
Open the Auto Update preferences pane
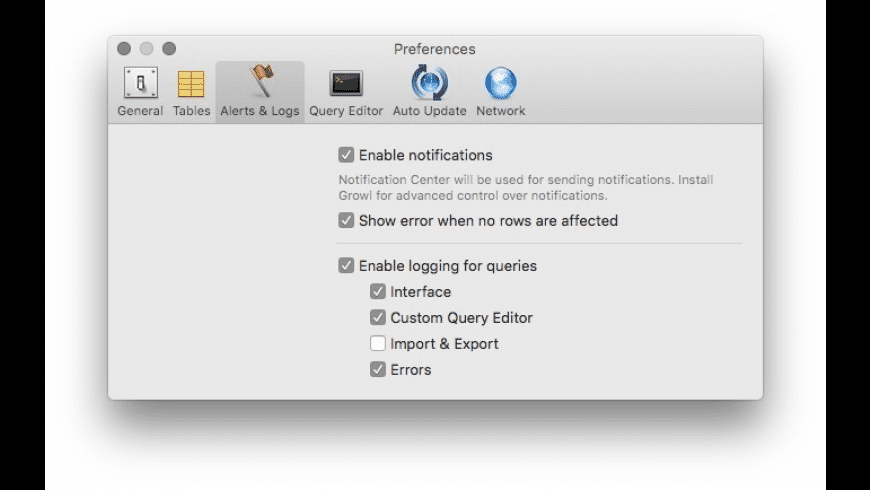click(429, 92)
